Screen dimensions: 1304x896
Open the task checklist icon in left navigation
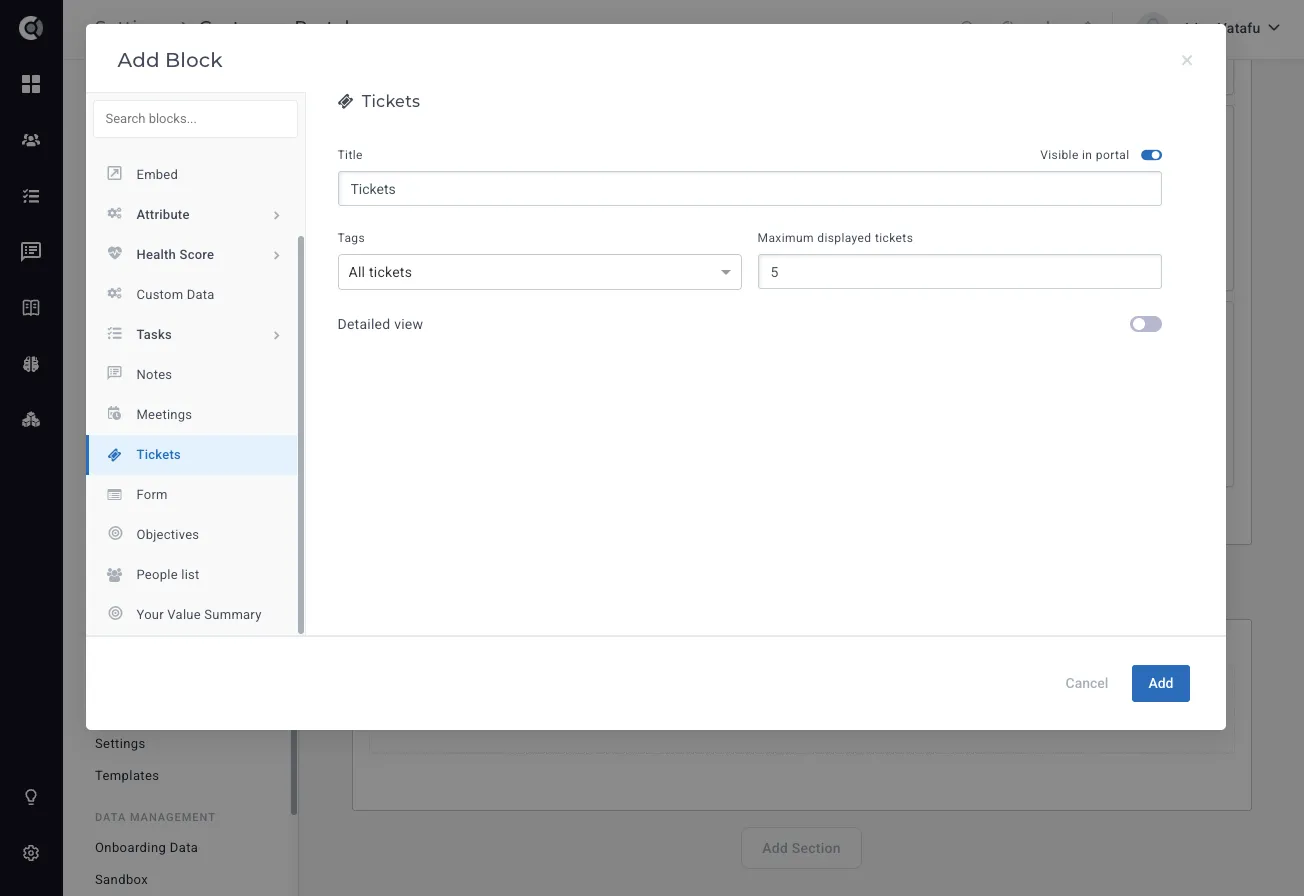pos(31,196)
